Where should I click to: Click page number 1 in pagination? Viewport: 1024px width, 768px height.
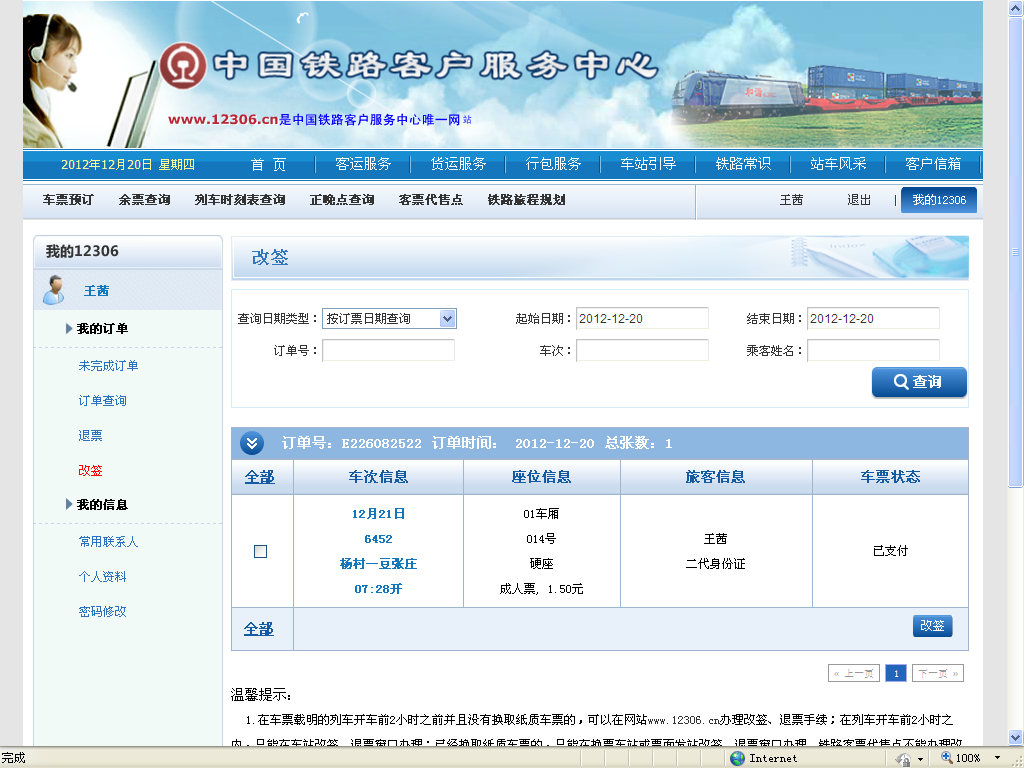pos(896,673)
